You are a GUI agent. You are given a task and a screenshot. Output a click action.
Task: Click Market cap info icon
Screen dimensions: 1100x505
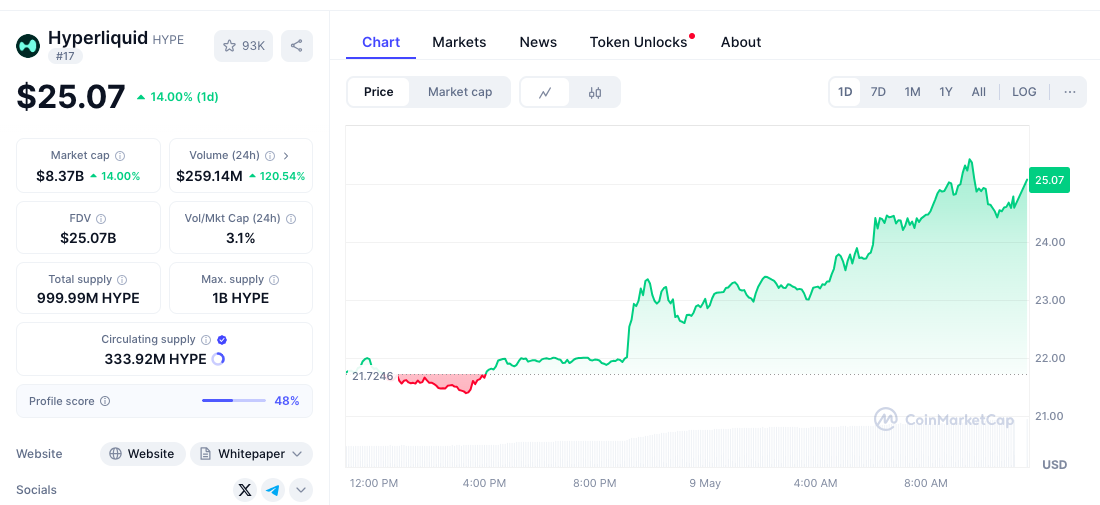120,156
